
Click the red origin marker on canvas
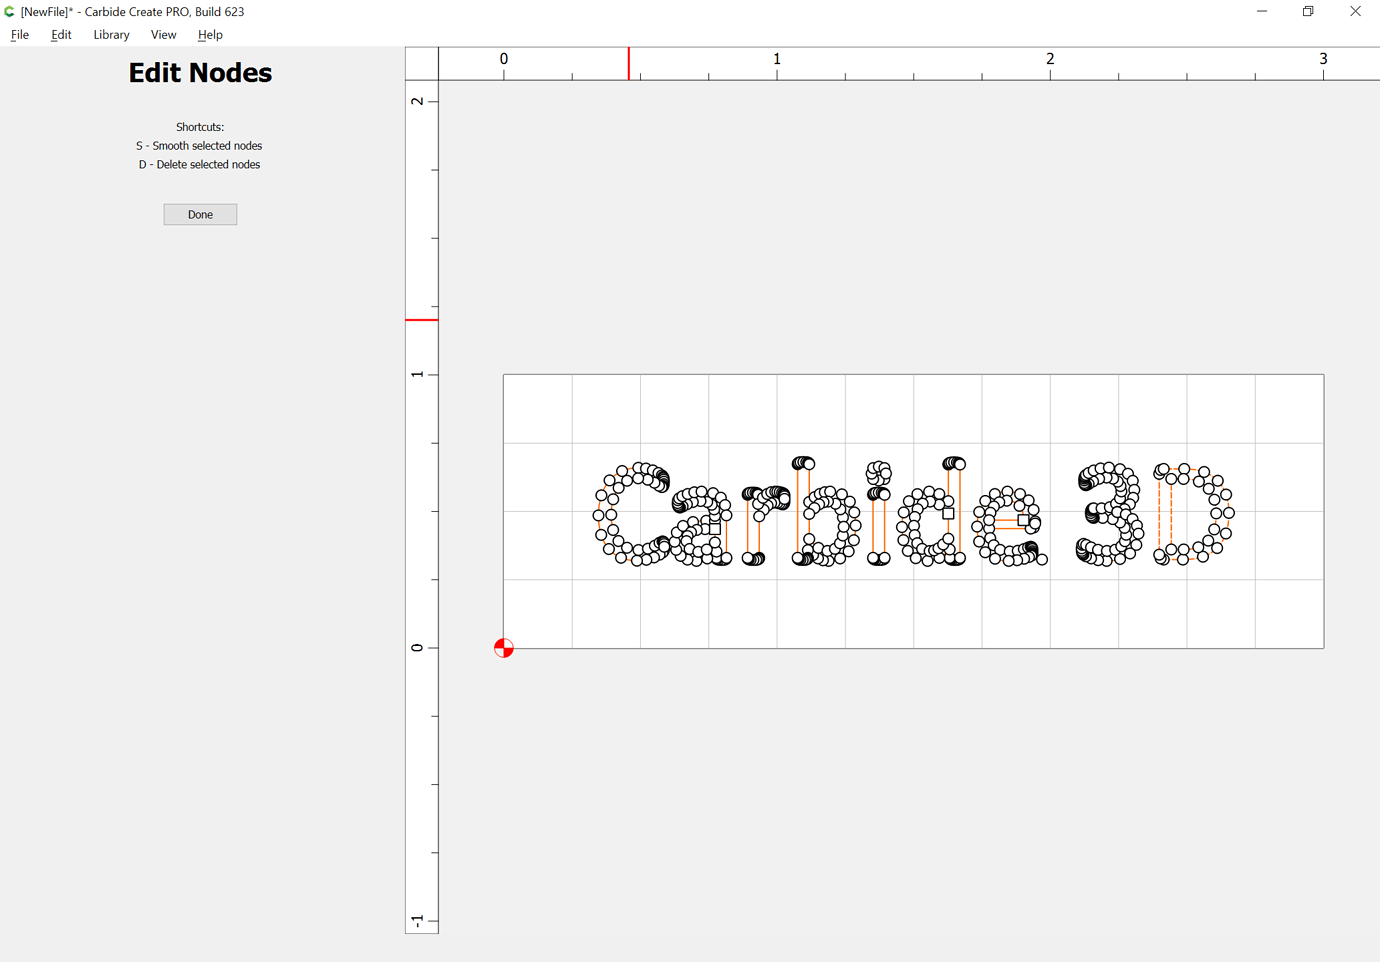click(x=504, y=648)
